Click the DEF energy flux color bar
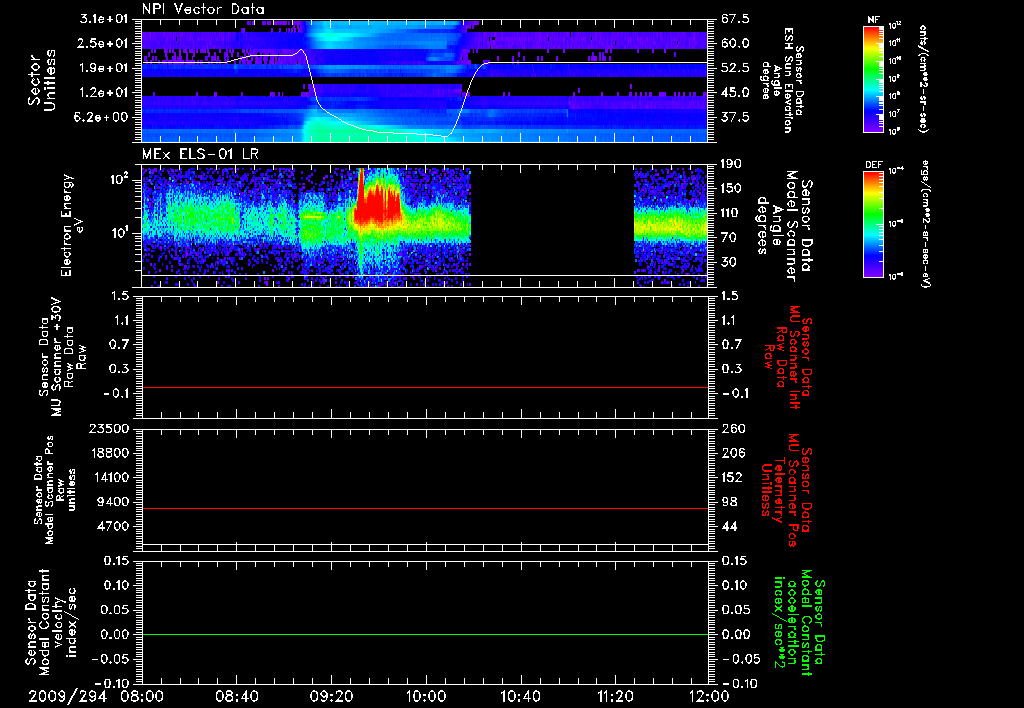The height and width of the screenshot is (708, 1024). click(x=874, y=223)
